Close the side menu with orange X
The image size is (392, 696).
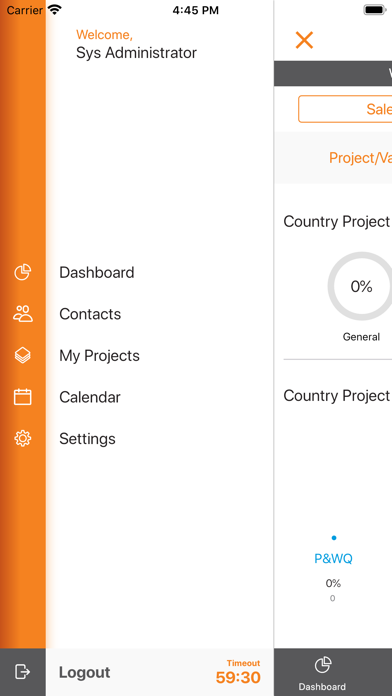point(304,40)
